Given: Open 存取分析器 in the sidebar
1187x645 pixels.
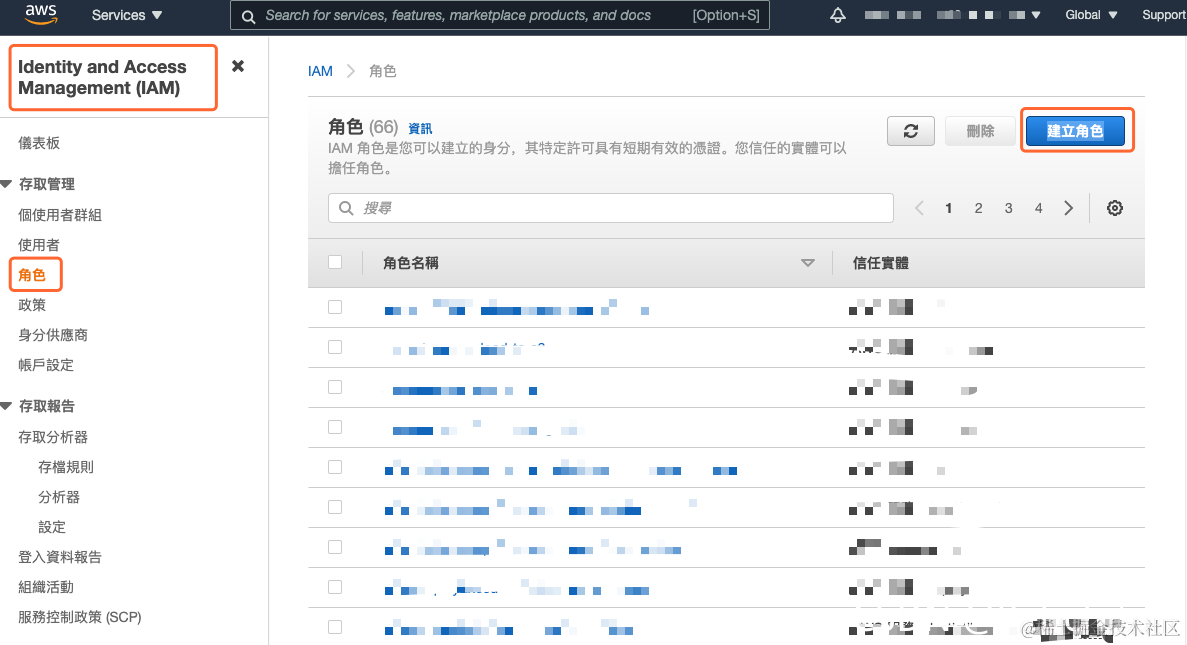Looking at the screenshot, I should coord(53,437).
